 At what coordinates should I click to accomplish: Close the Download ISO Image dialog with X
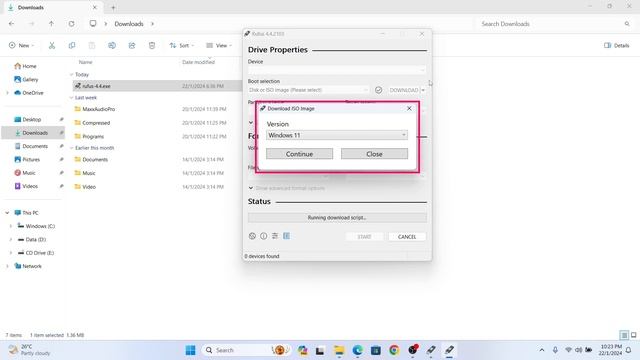[x=409, y=108]
